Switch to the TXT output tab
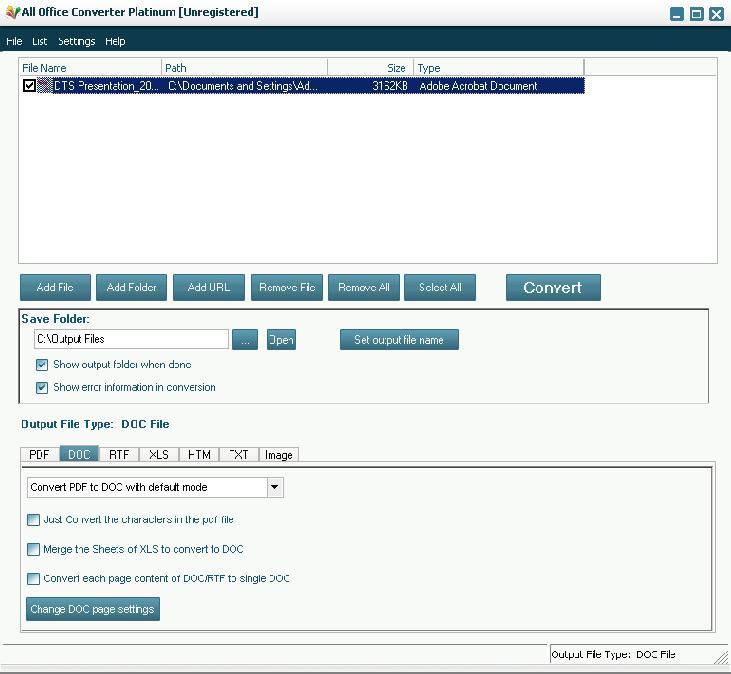This screenshot has width=731, height=674. pos(239,454)
